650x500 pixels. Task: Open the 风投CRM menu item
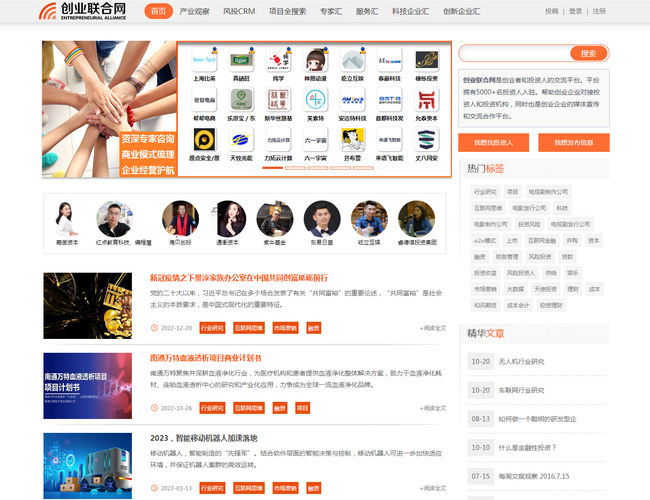point(238,11)
